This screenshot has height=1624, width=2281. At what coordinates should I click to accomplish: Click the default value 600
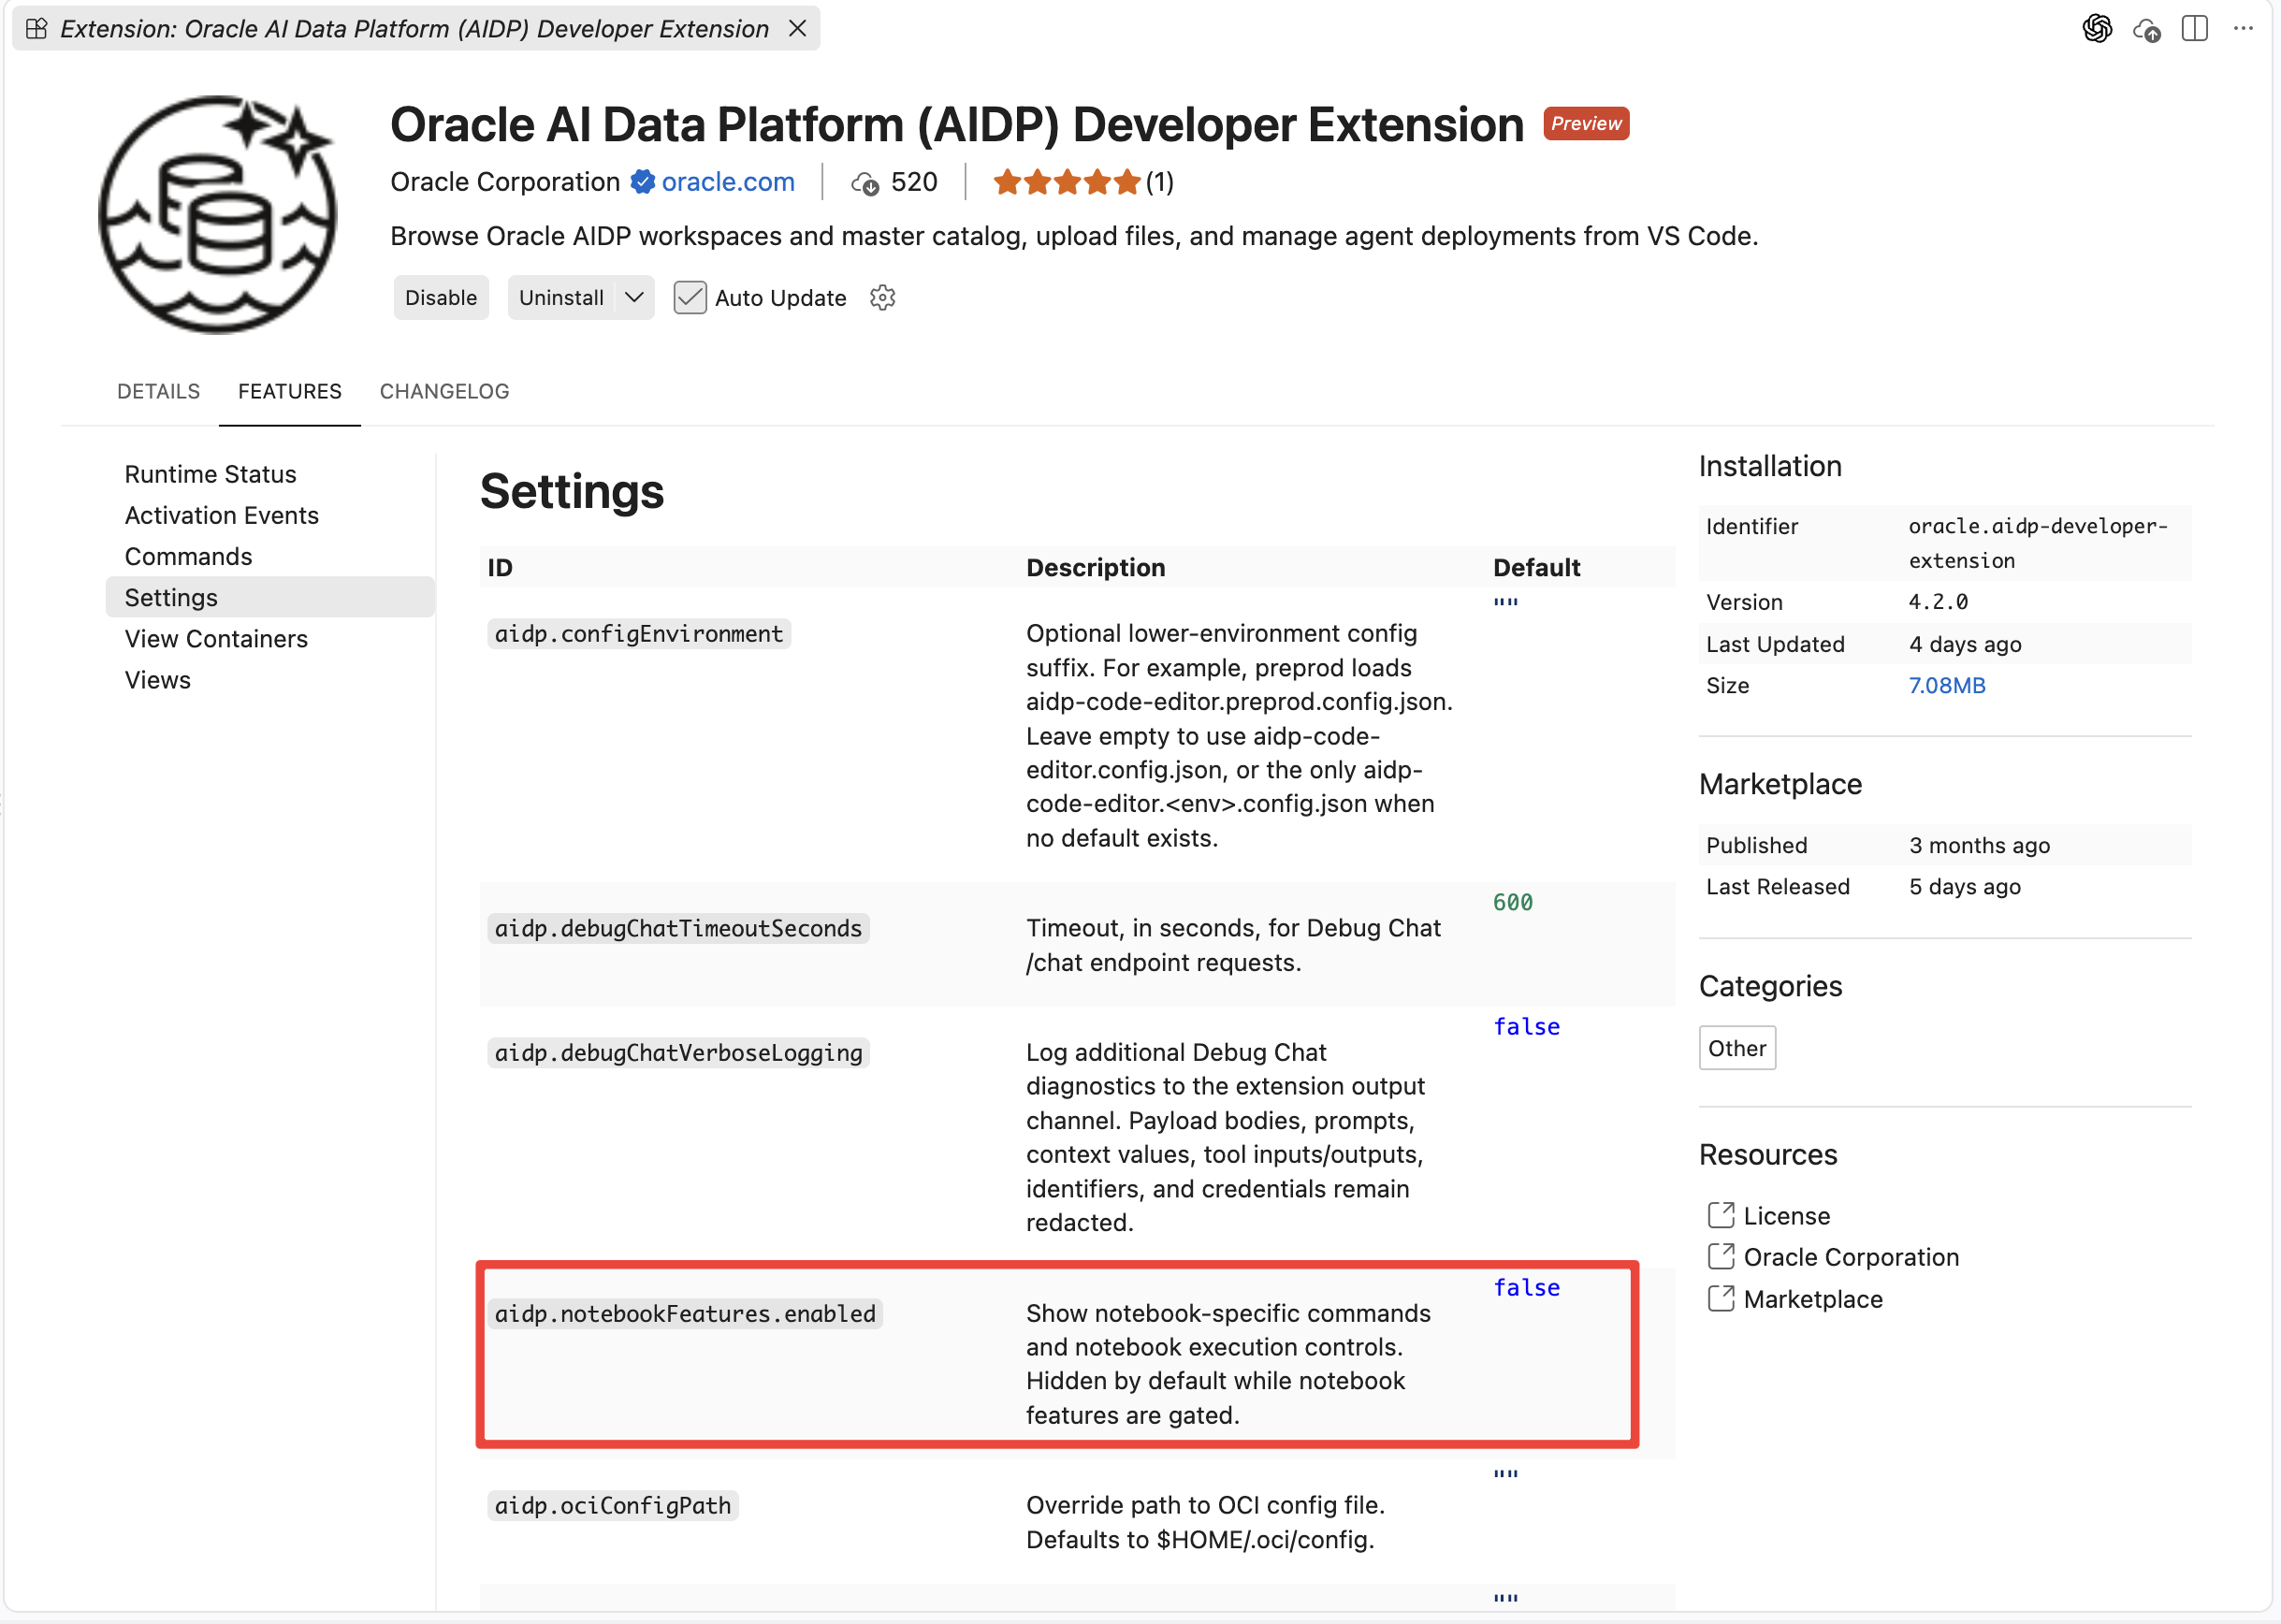click(x=1512, y=902)
